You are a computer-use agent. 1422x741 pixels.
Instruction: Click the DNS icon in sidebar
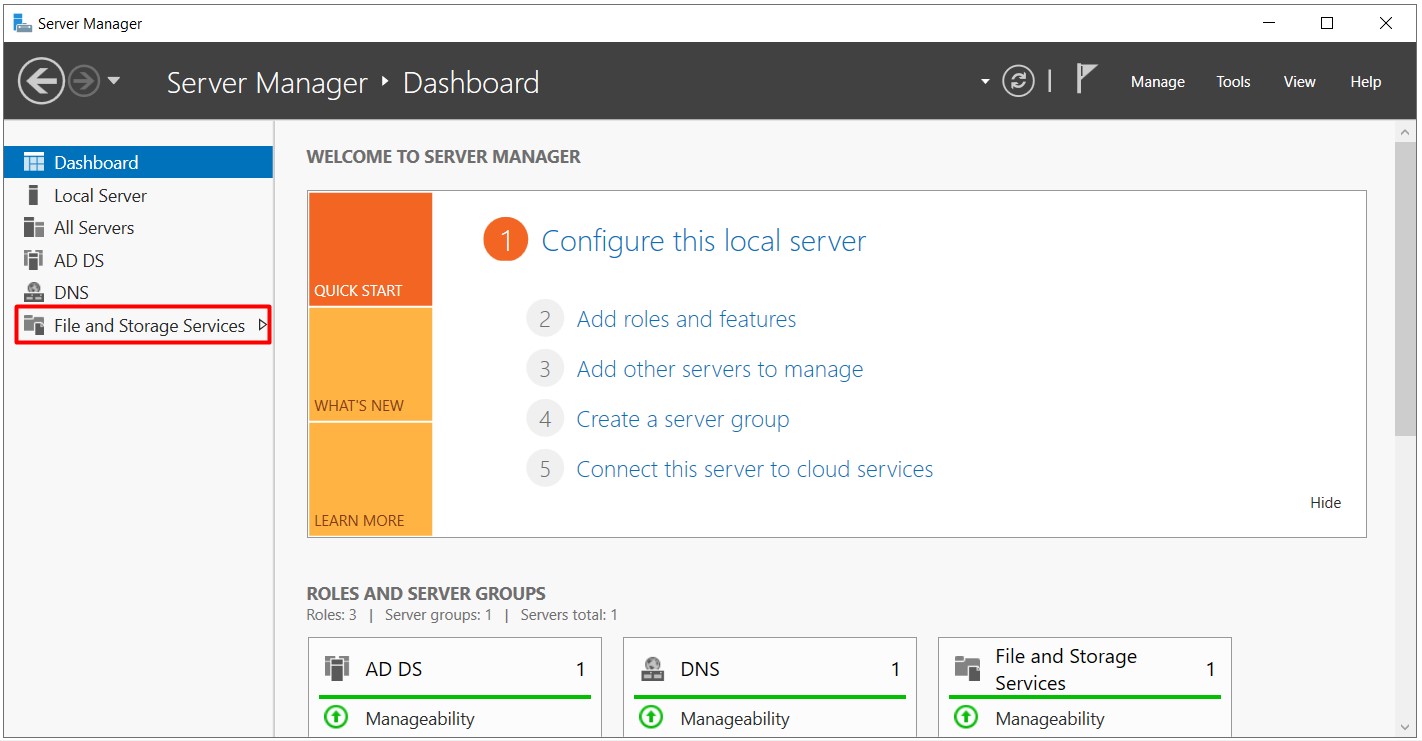coord(34,293)
